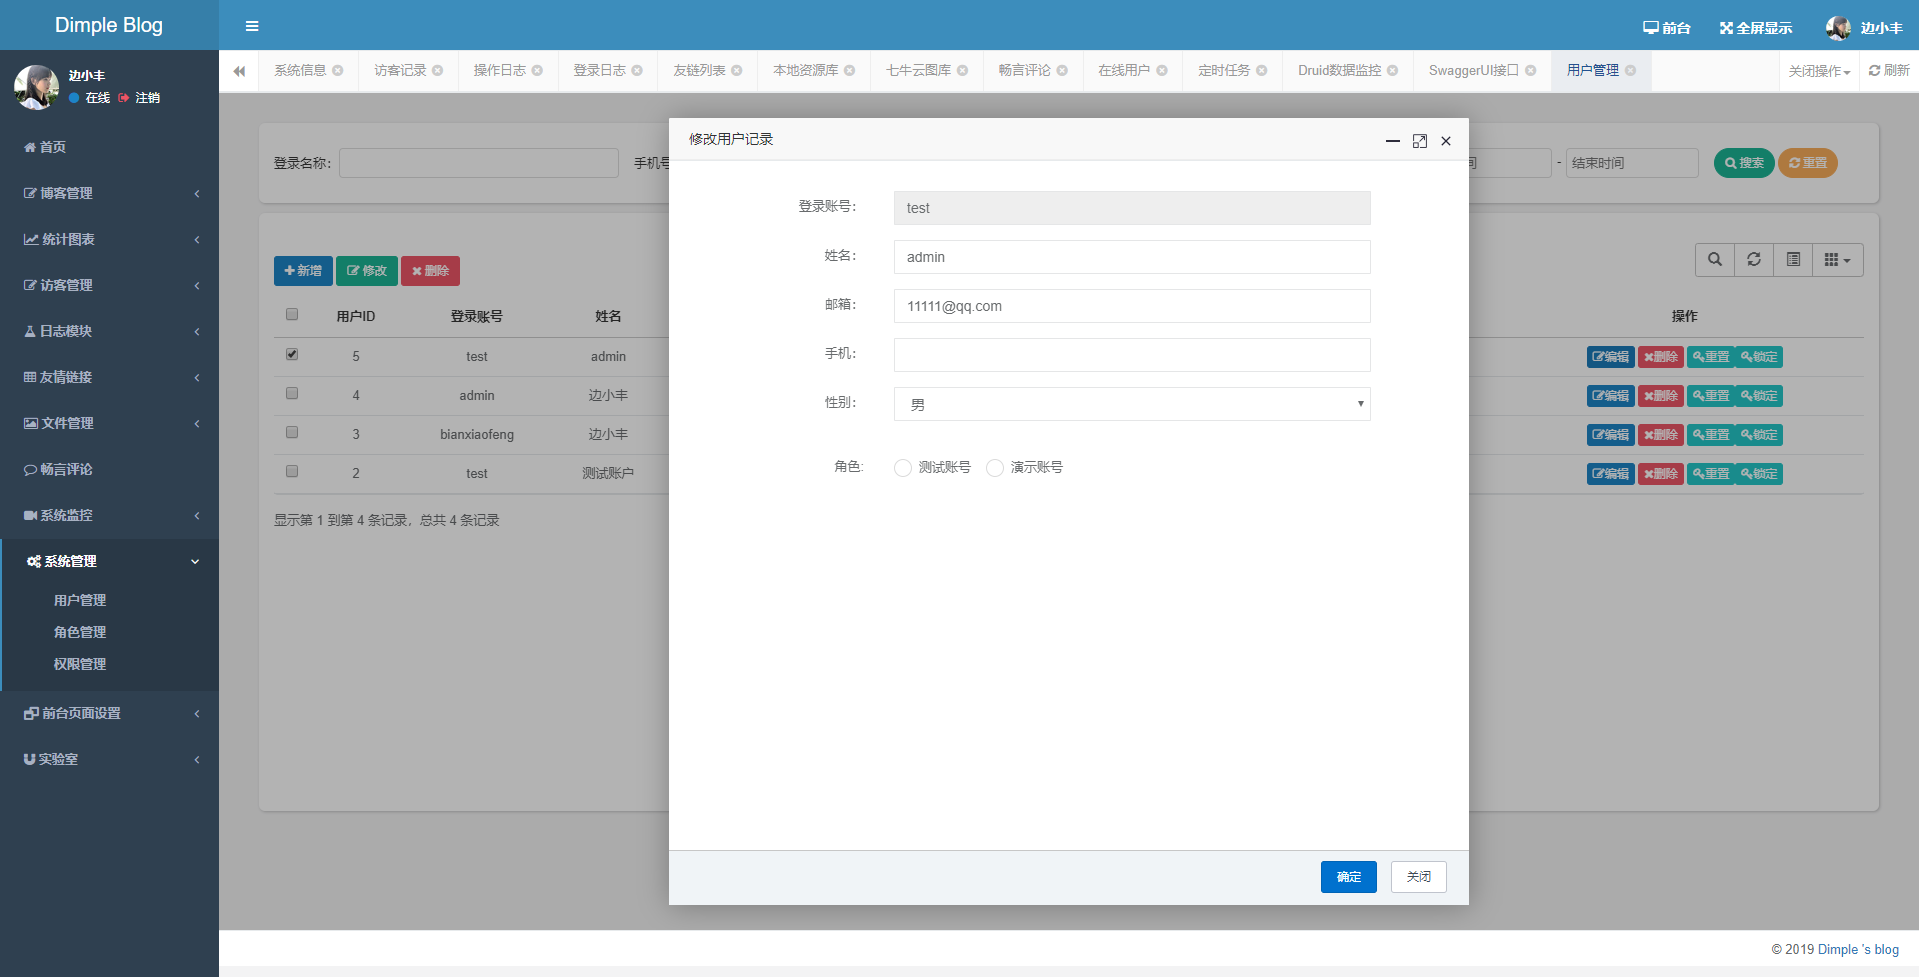
Task: Open the table columns dropdown
Action: (1838, 260)
